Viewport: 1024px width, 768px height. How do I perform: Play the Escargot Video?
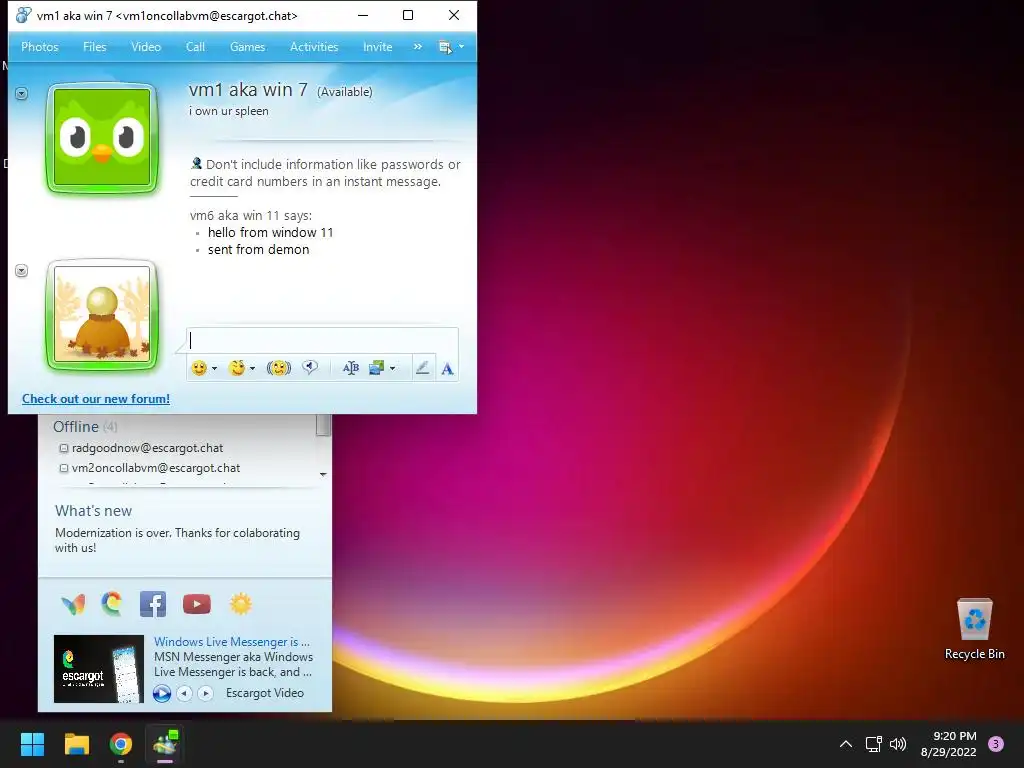(162, 694)
